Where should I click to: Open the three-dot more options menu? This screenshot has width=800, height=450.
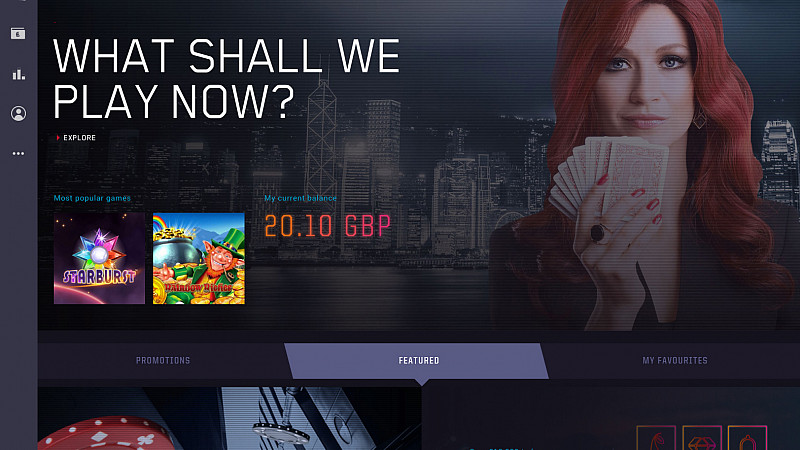pos(18,153)
